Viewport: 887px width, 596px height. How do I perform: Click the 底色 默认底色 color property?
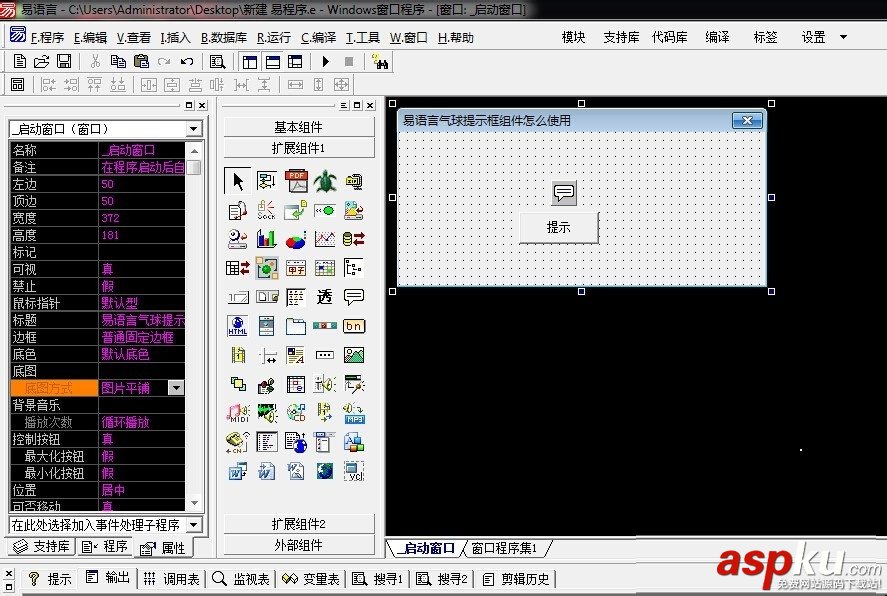coord(141,355)
